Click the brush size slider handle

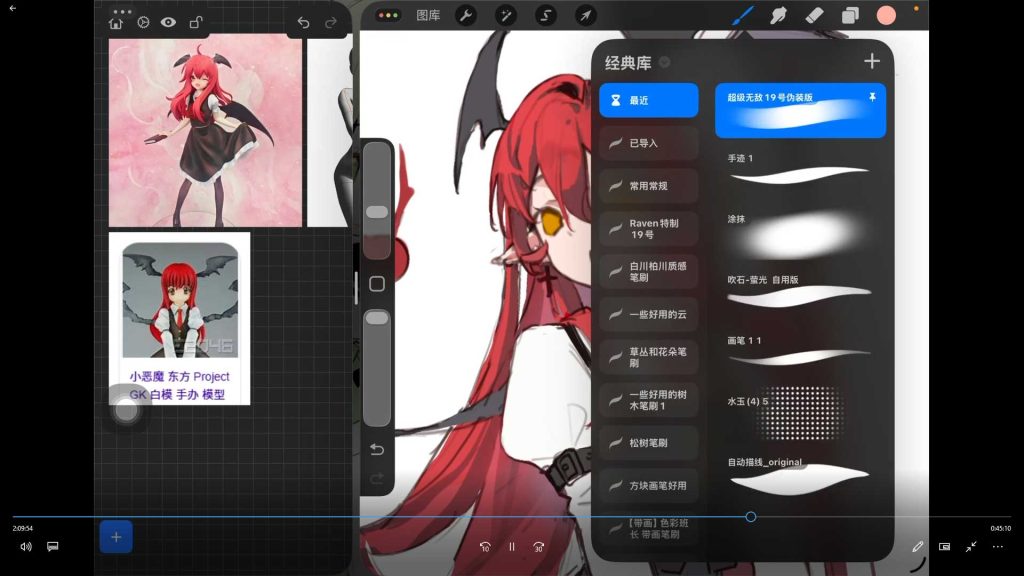(x=377, y=212)
